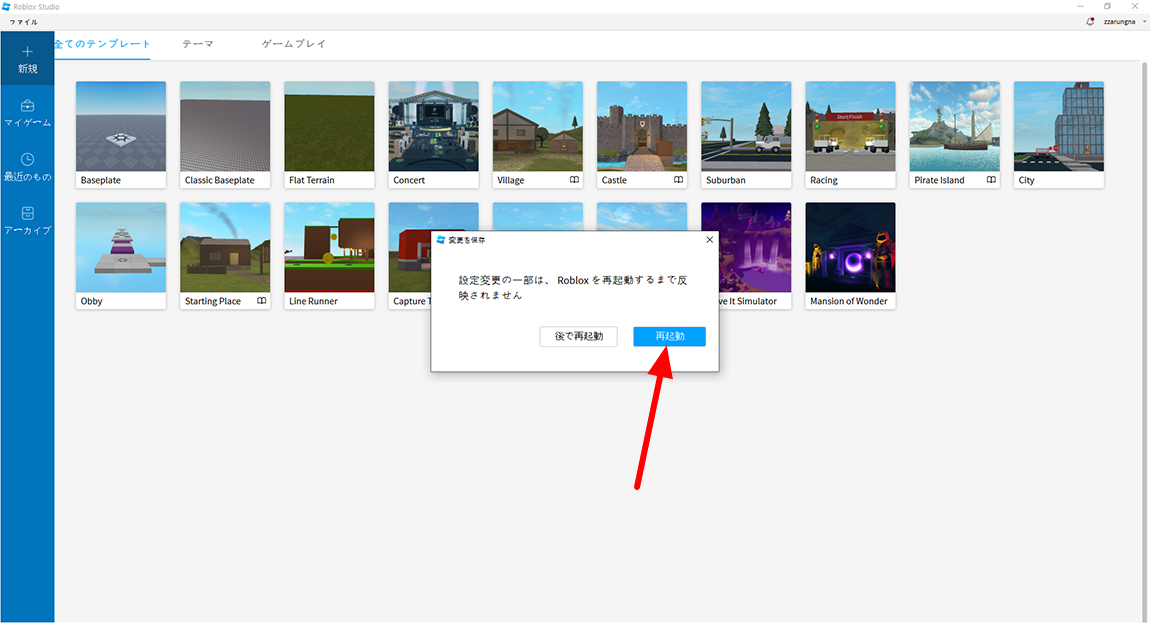The width and height of the screenshot is (1150, 623).
Task: Open the Racing template thumbnail
Action: click(849, 126)
